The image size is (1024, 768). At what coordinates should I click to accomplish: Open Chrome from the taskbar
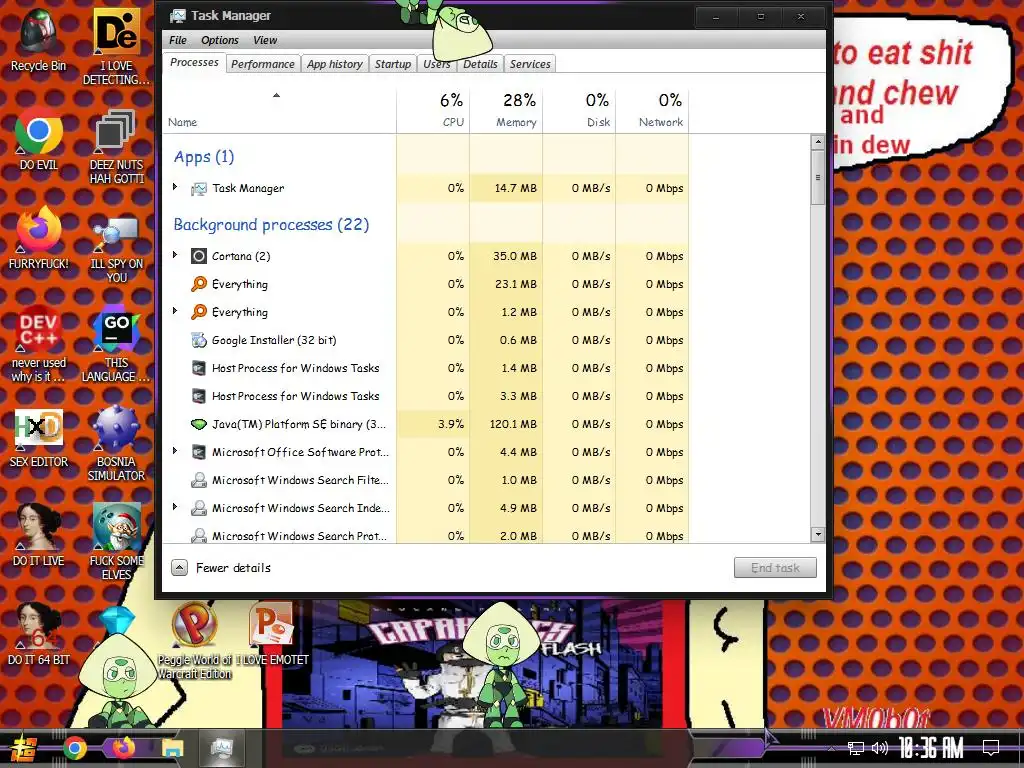click(x=74, y=748)
